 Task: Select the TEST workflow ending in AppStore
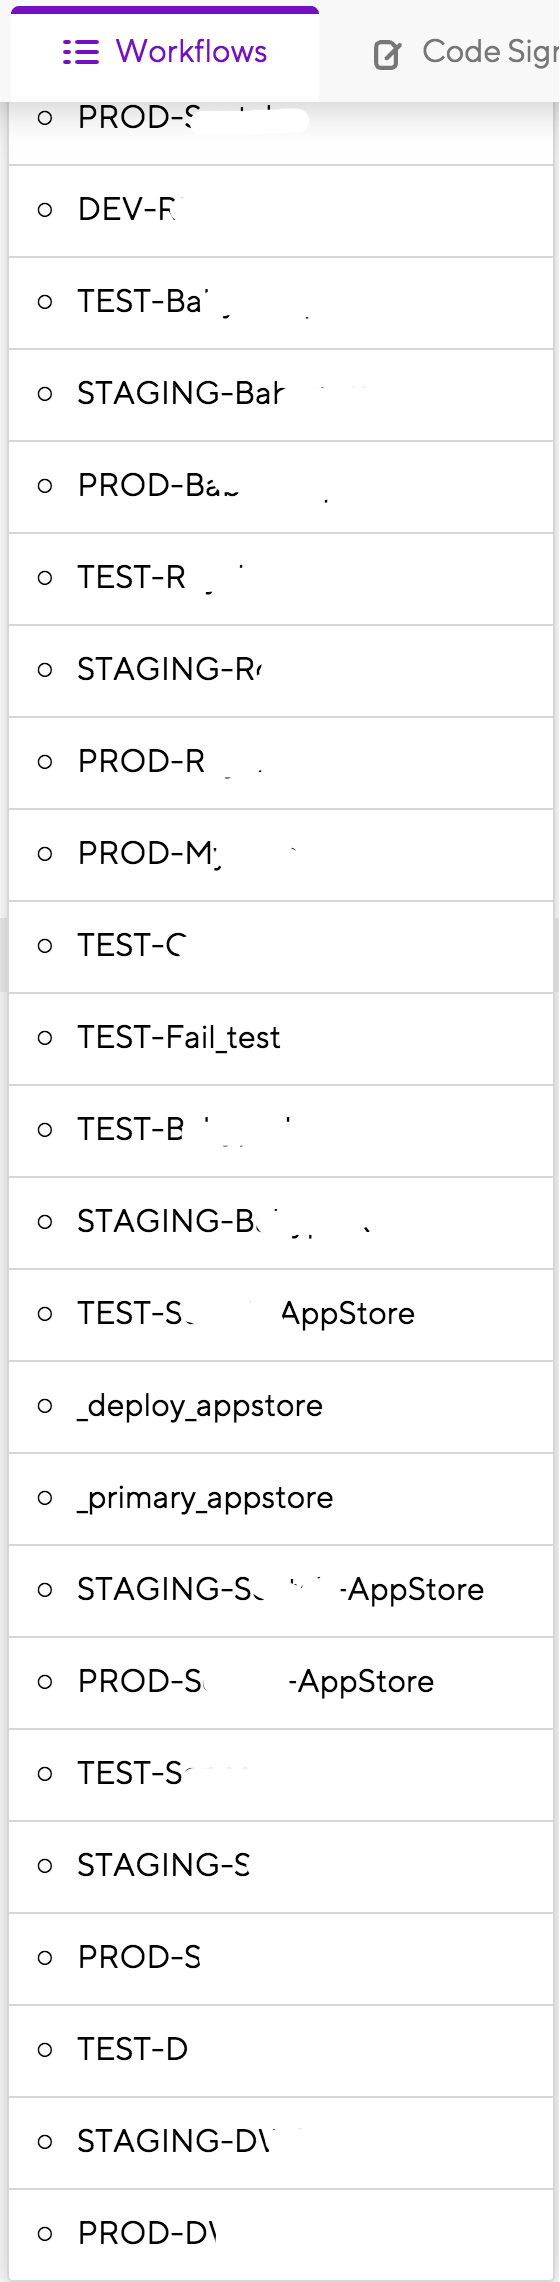281,1315
